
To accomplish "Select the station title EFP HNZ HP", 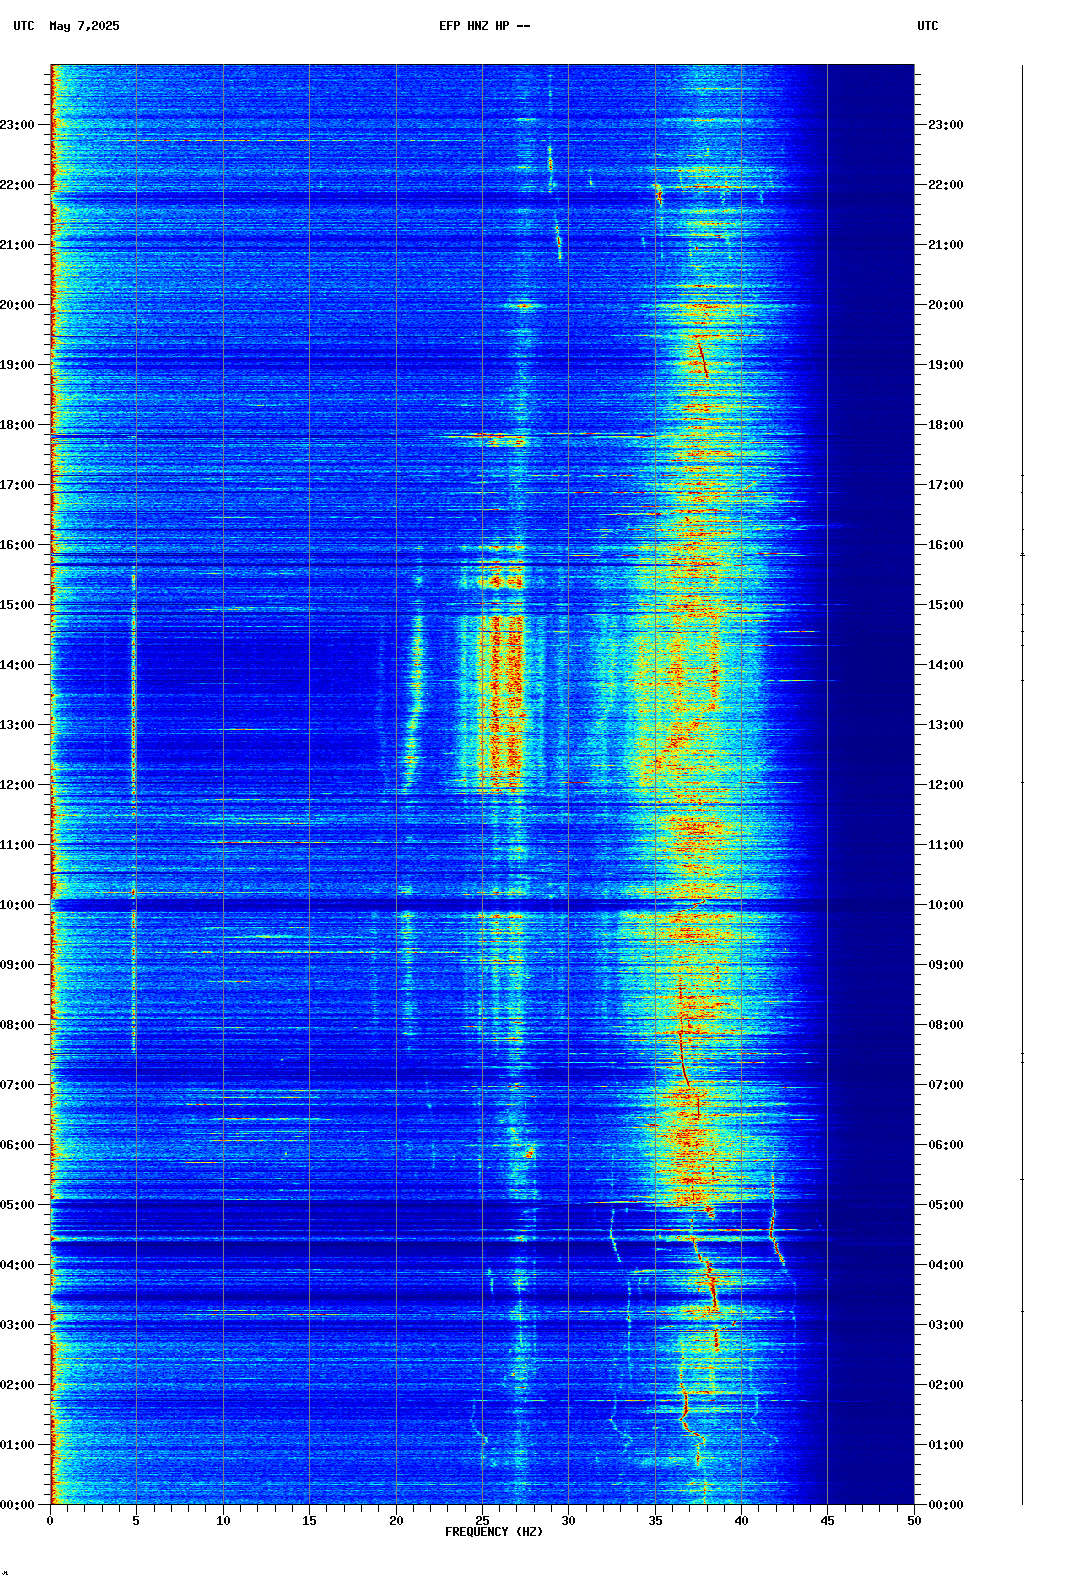I will [x=474, y=26].
